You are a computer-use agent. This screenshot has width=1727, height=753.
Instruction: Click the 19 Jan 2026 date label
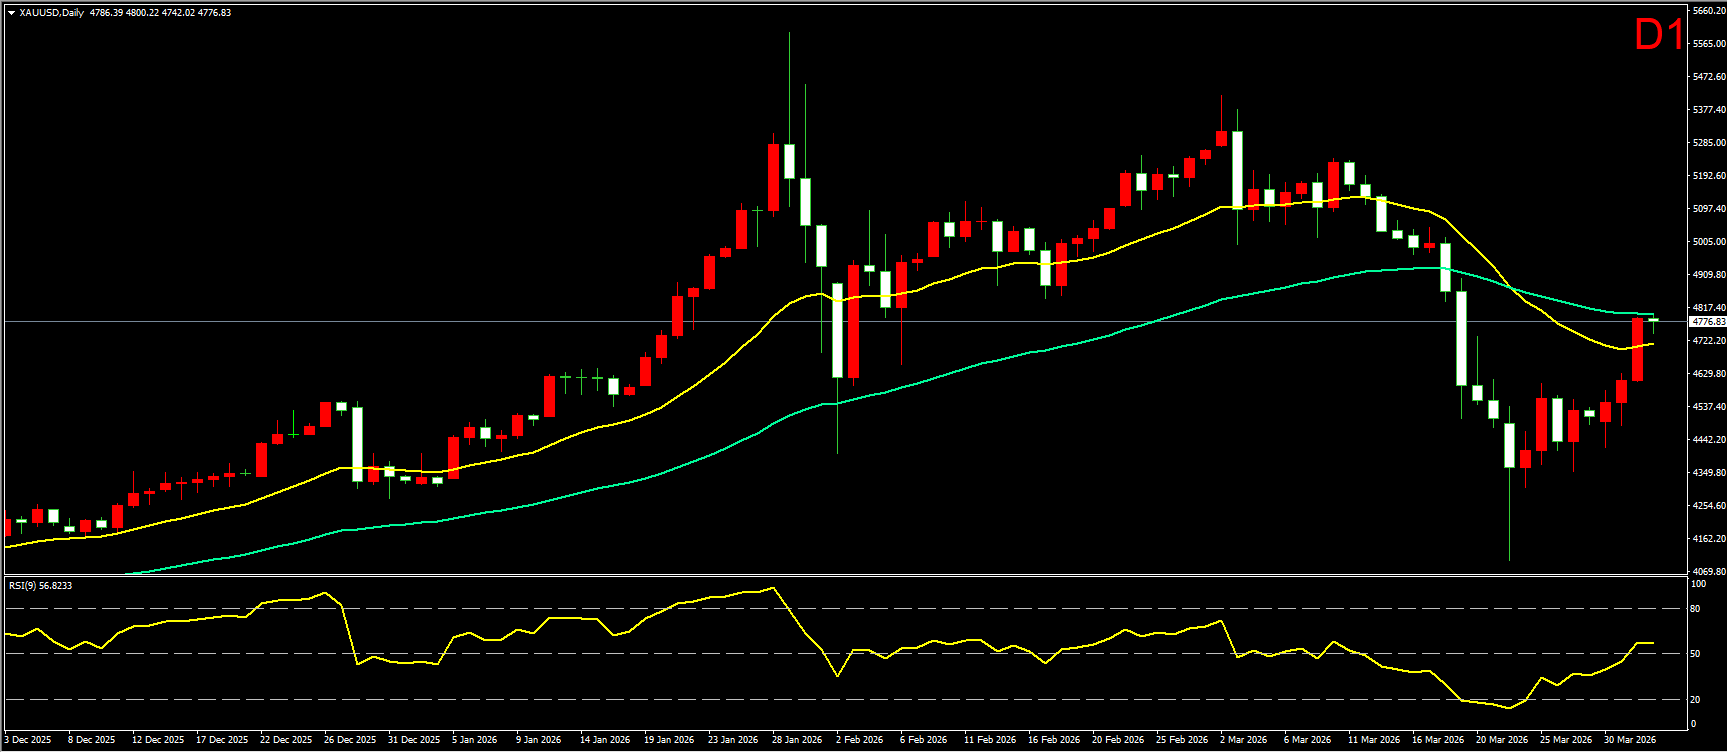[x=669, y=740]
